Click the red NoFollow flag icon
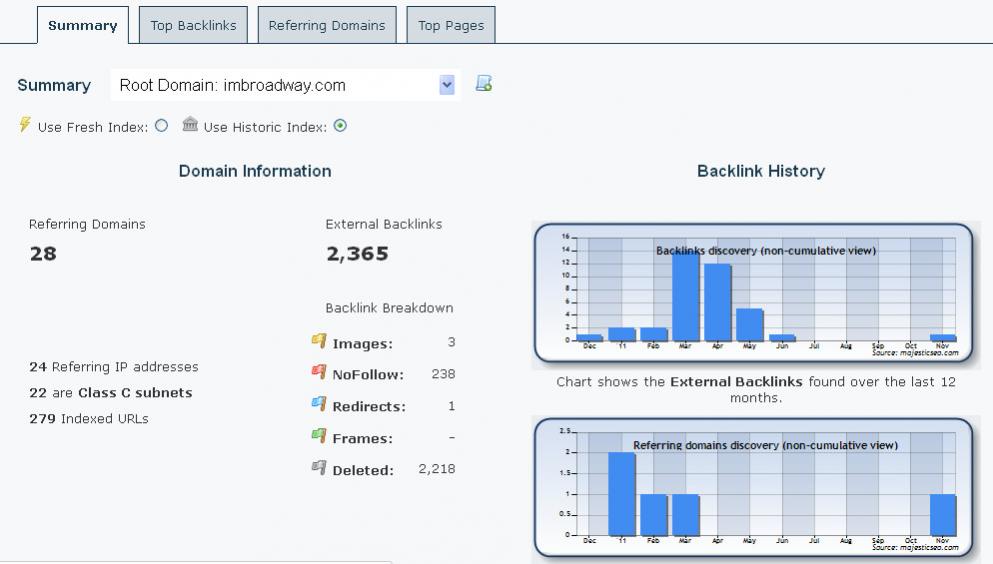Image resolution: width=993 pixels, height=564 pixels. tap(319, 374)
